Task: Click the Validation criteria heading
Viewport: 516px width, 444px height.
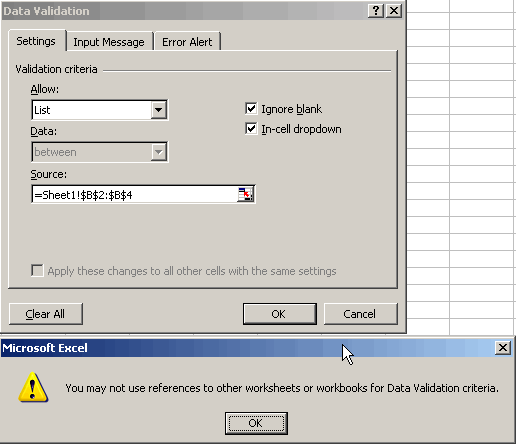Action: [56, 69]
